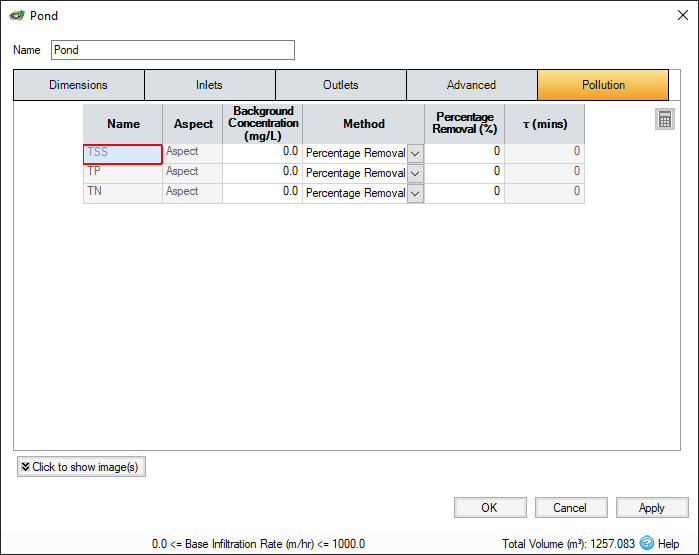
Task: Expand Click to show image(s)
Action: 81,467
